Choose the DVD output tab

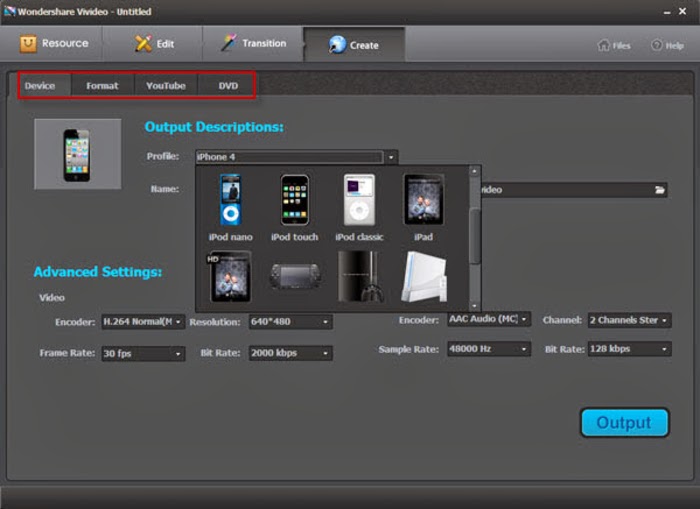tap(228, 85)
